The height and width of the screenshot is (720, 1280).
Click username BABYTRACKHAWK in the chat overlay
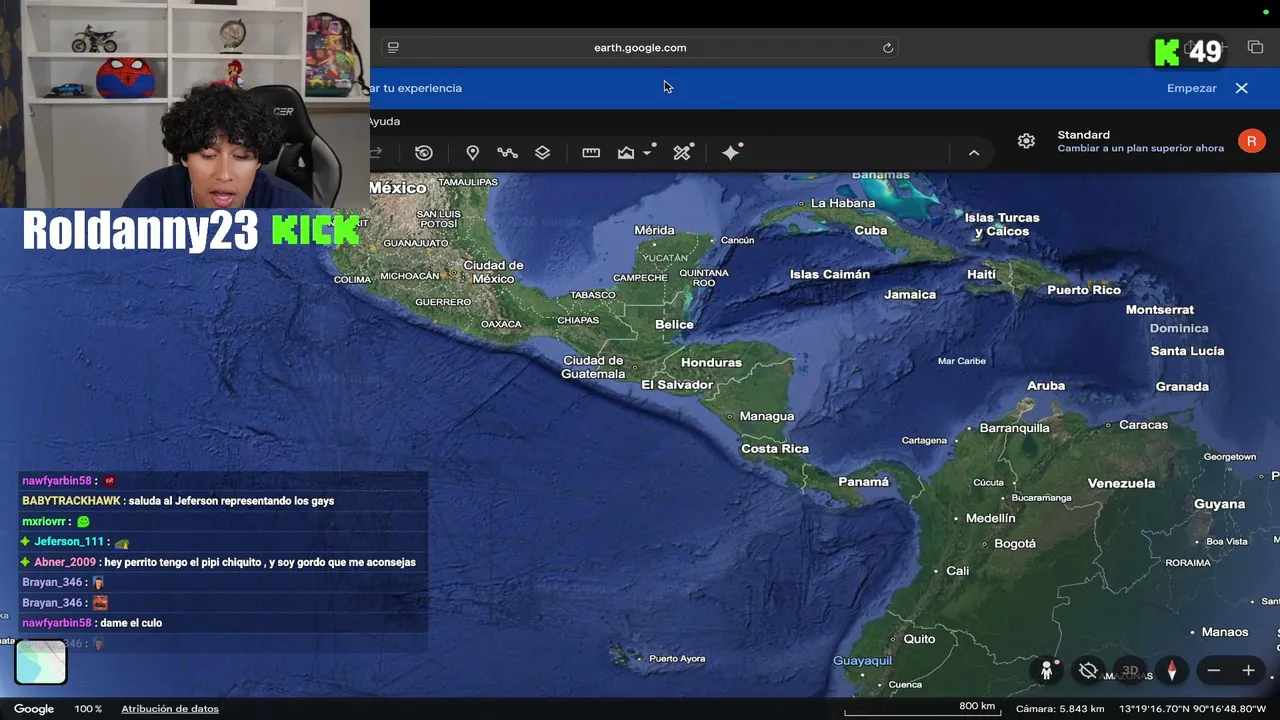coord(71,501)
